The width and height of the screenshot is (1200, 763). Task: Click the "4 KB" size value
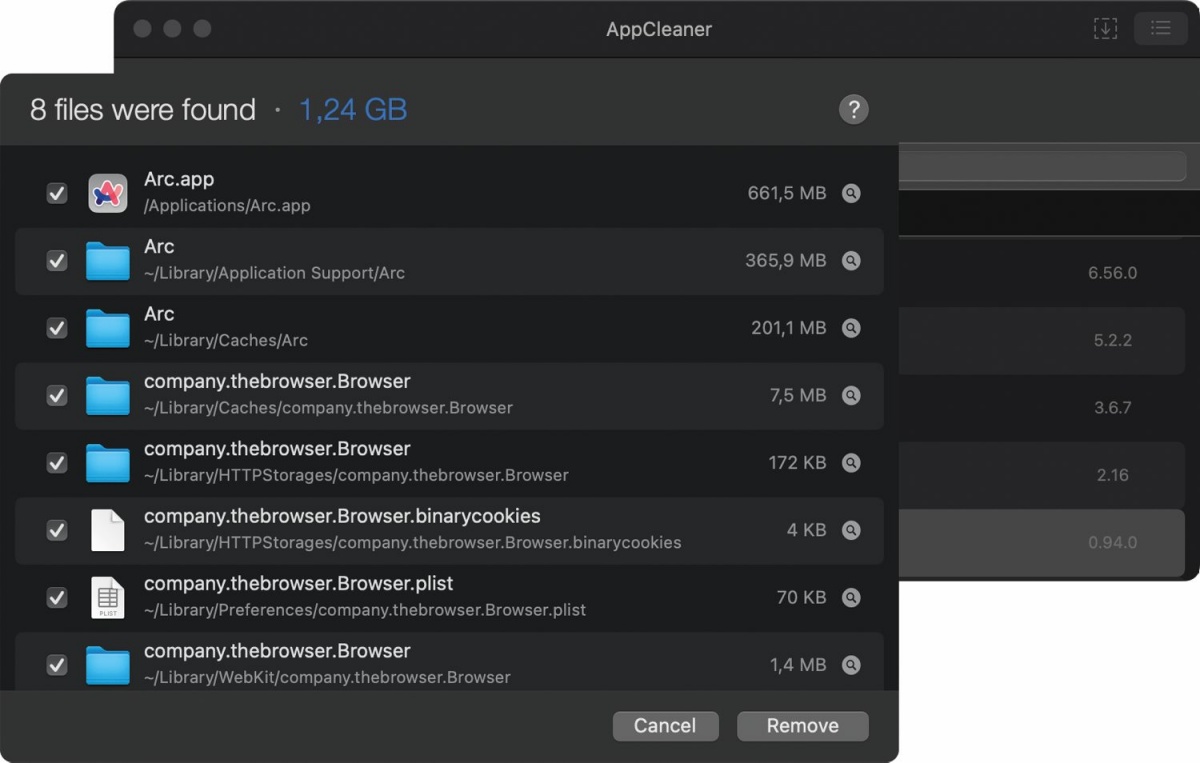click(x=807, y=530)
